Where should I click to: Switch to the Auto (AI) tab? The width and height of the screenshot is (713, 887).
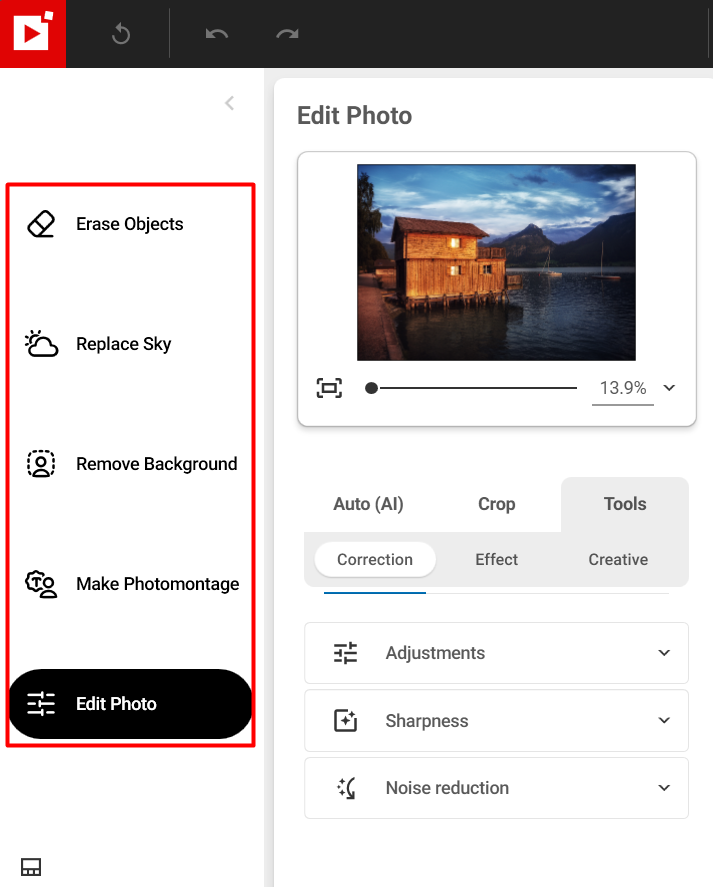tap(368, 504)
